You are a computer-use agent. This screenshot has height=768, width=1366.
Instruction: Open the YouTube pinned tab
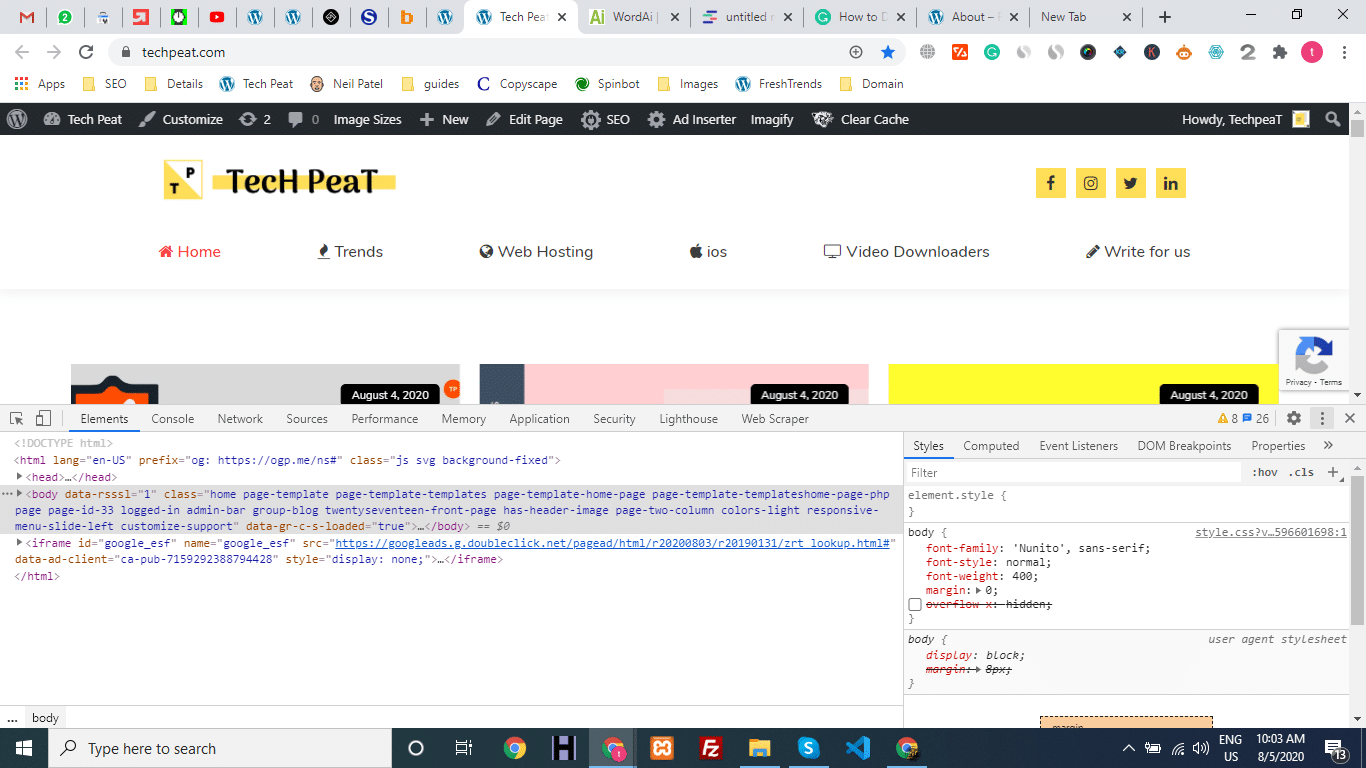(x=217, y=17)
